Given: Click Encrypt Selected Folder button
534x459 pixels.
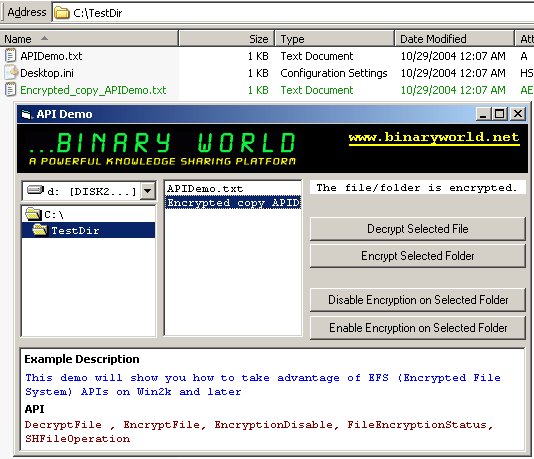Looking at the screenshot, I should pos(418,256).
